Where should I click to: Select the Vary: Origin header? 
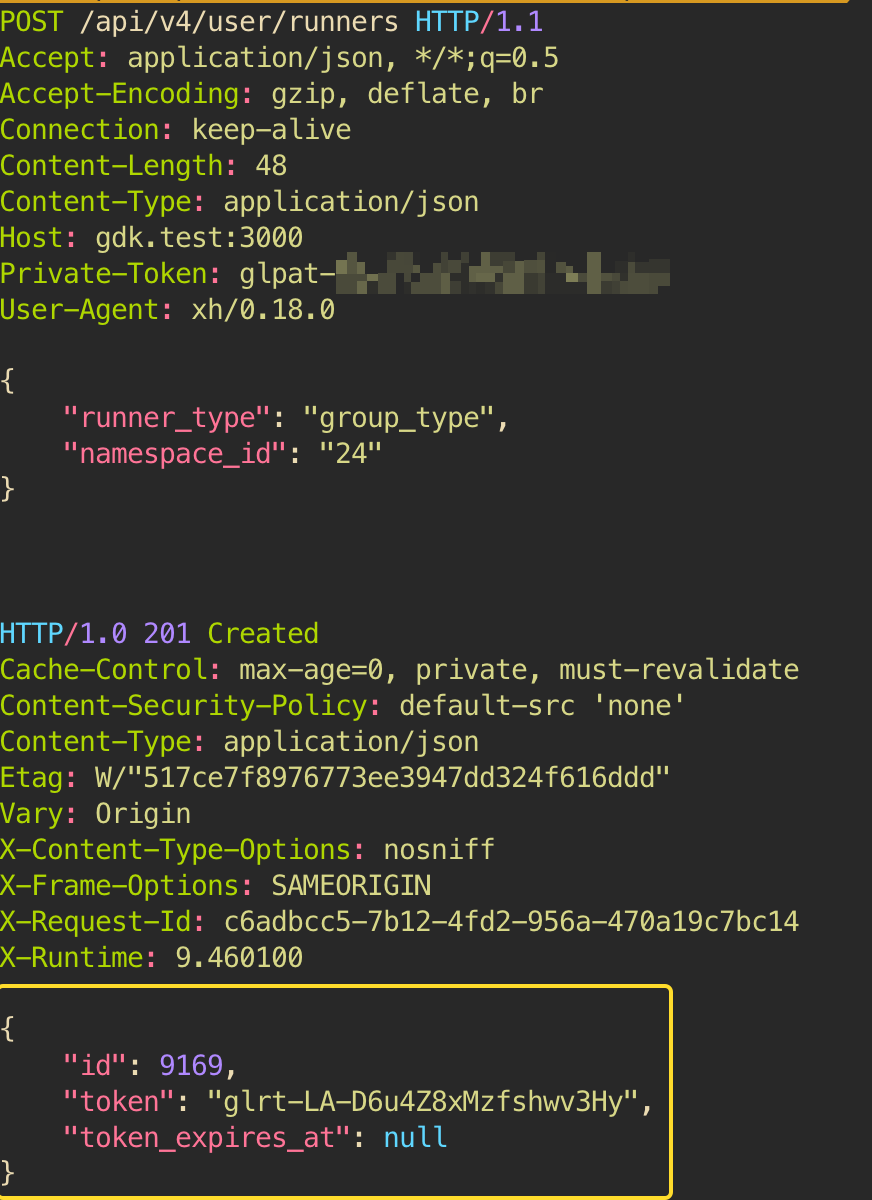[x=96, y=814]
